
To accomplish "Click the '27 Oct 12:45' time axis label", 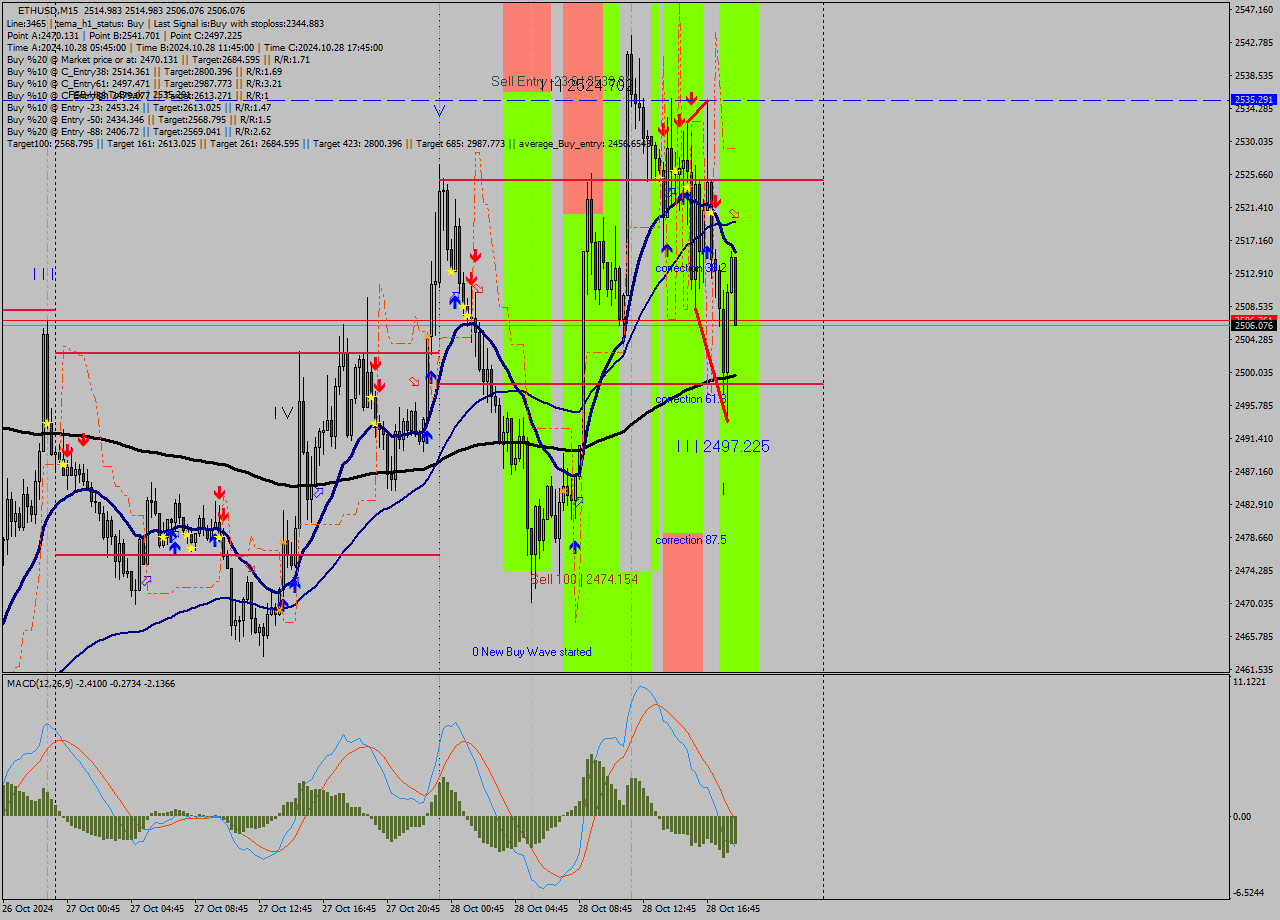I will pyautogui.click(x=285, y=909).
